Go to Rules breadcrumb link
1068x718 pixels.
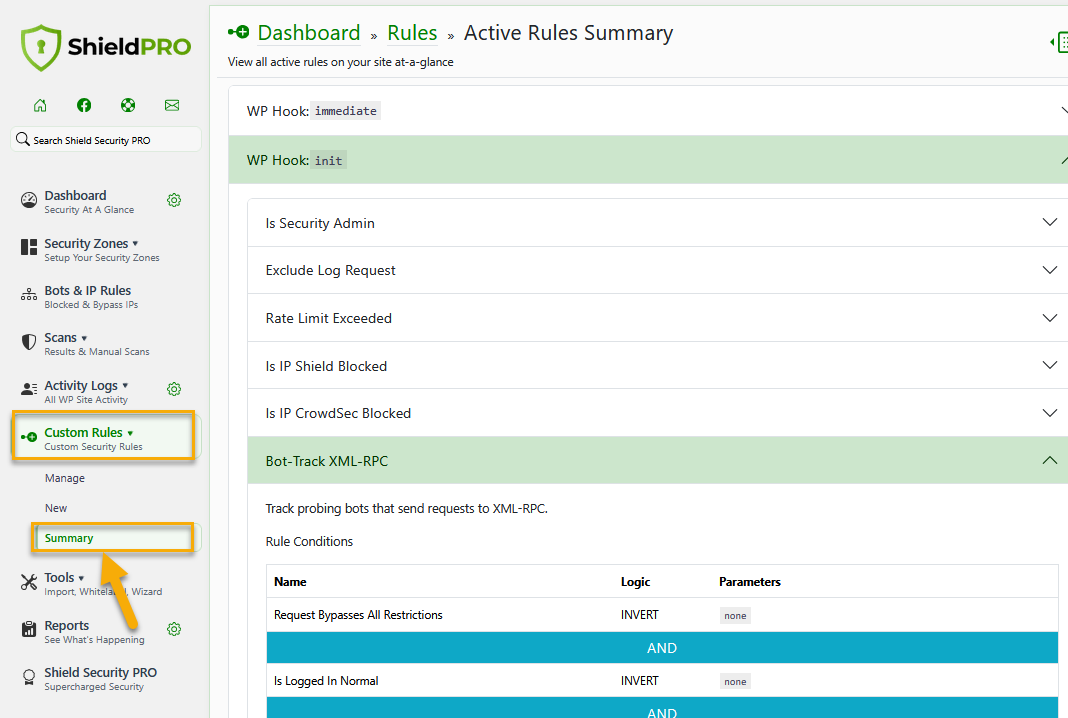[412, 33]
